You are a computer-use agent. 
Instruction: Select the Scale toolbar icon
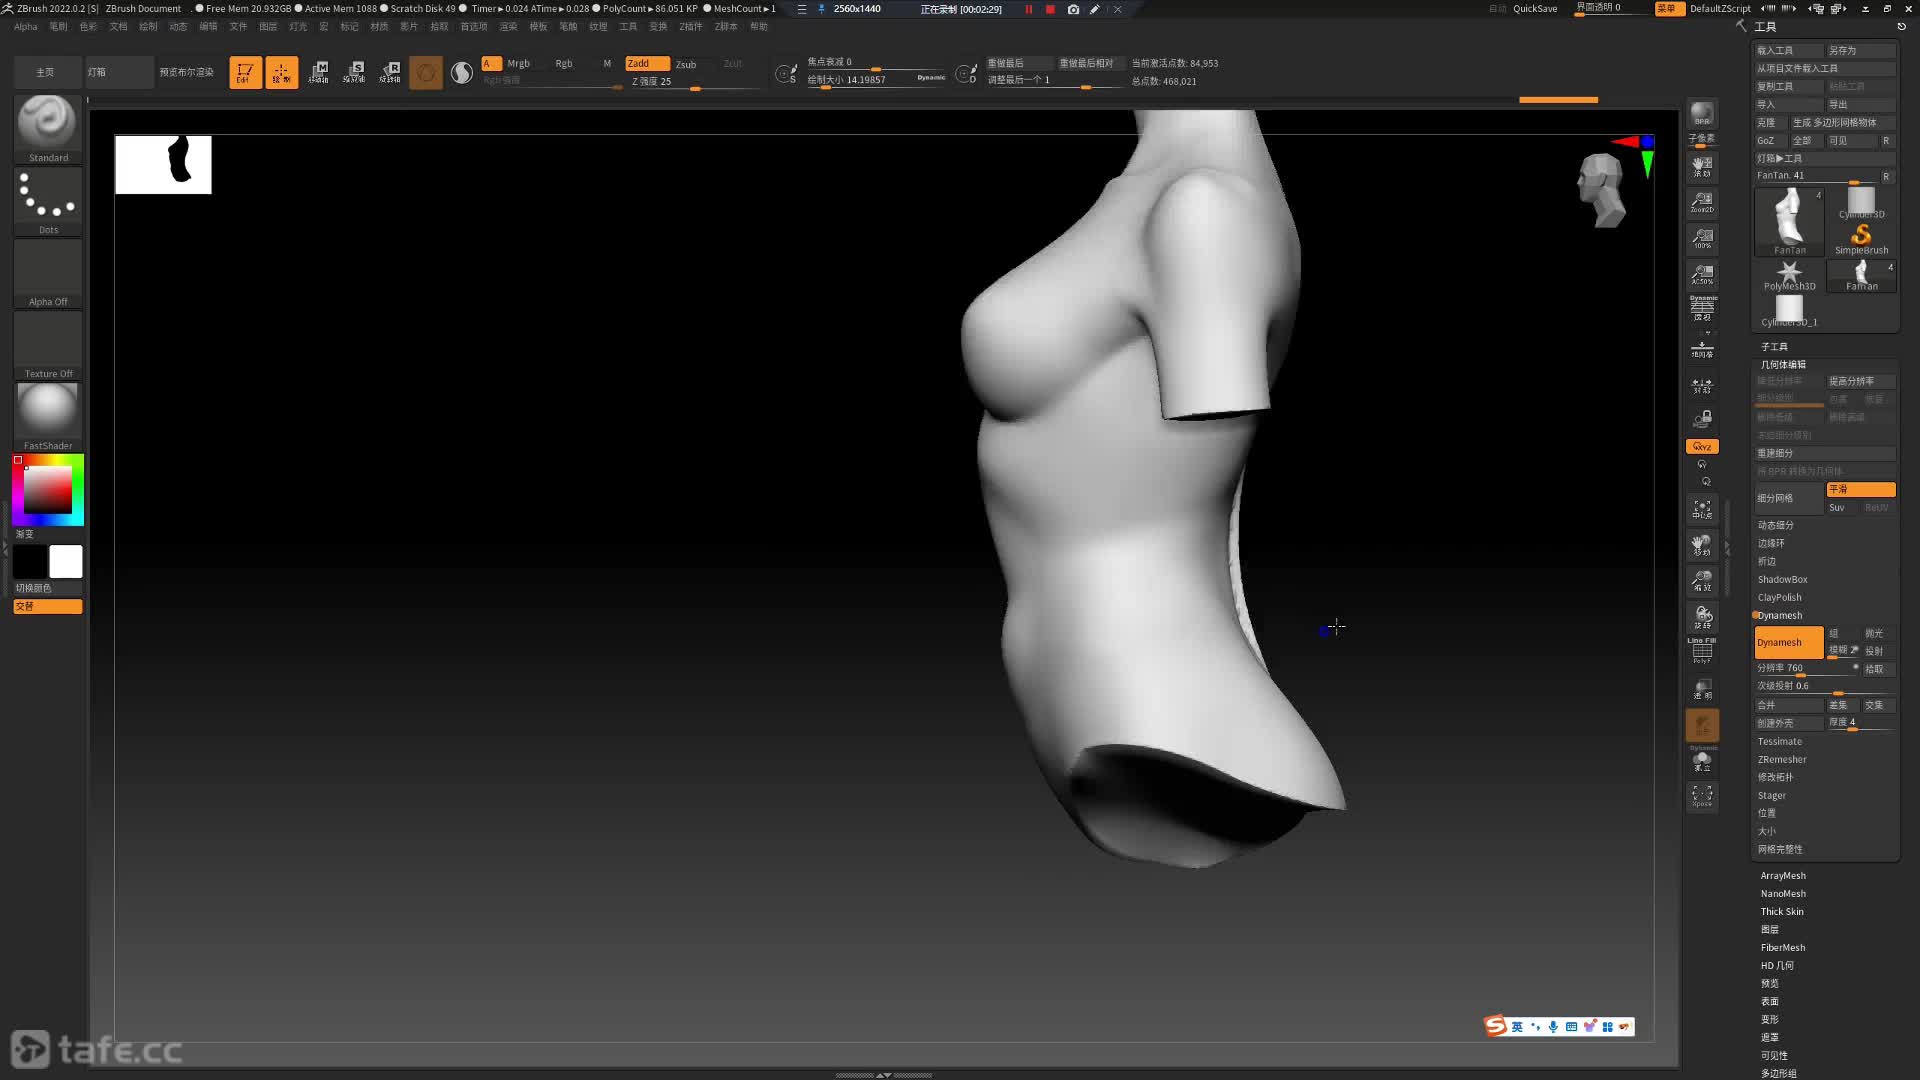coord(354,72)
